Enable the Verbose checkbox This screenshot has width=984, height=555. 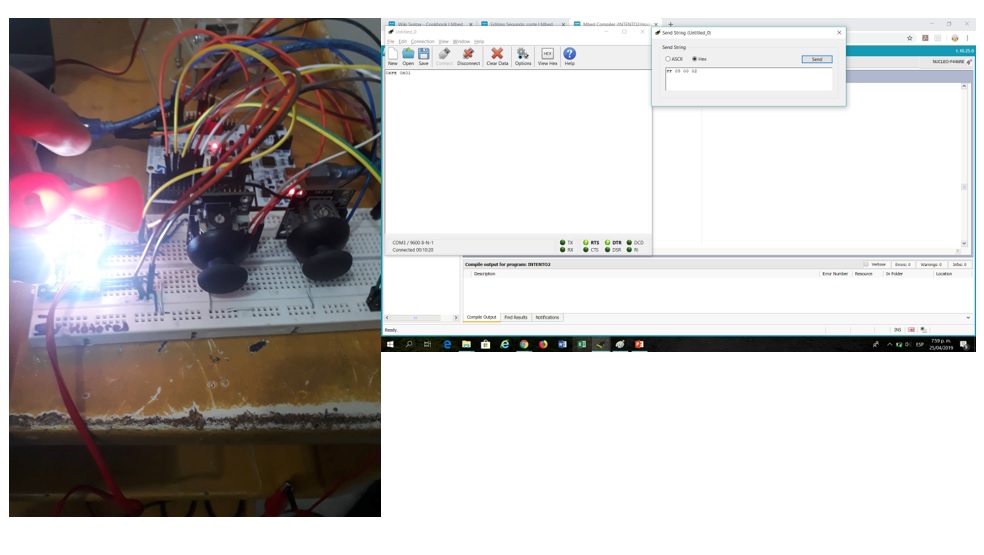pos(868,264)
